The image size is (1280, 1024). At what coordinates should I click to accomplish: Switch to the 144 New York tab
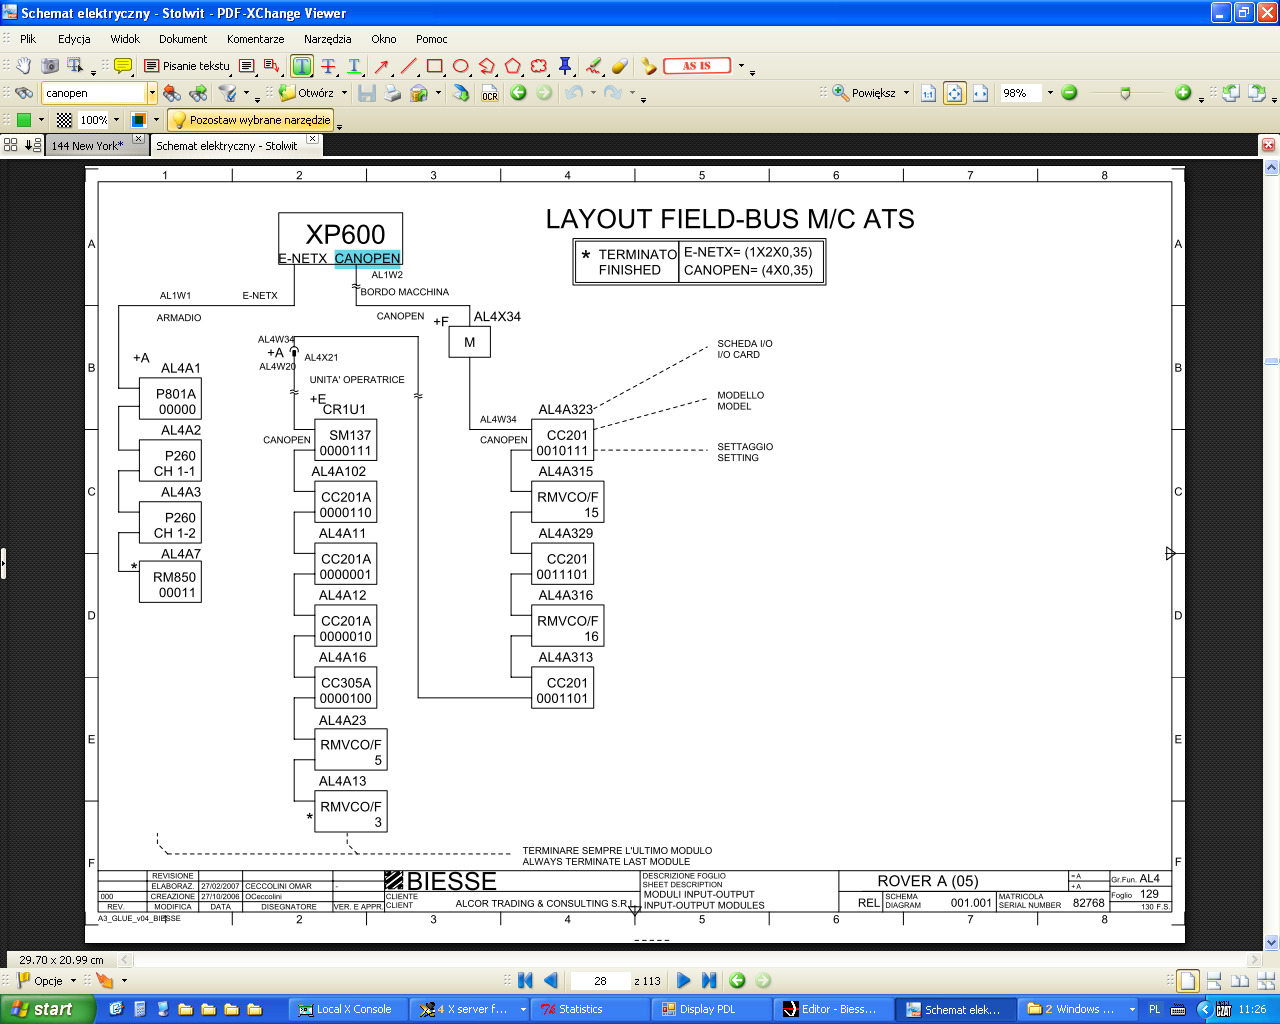(87, 145)
